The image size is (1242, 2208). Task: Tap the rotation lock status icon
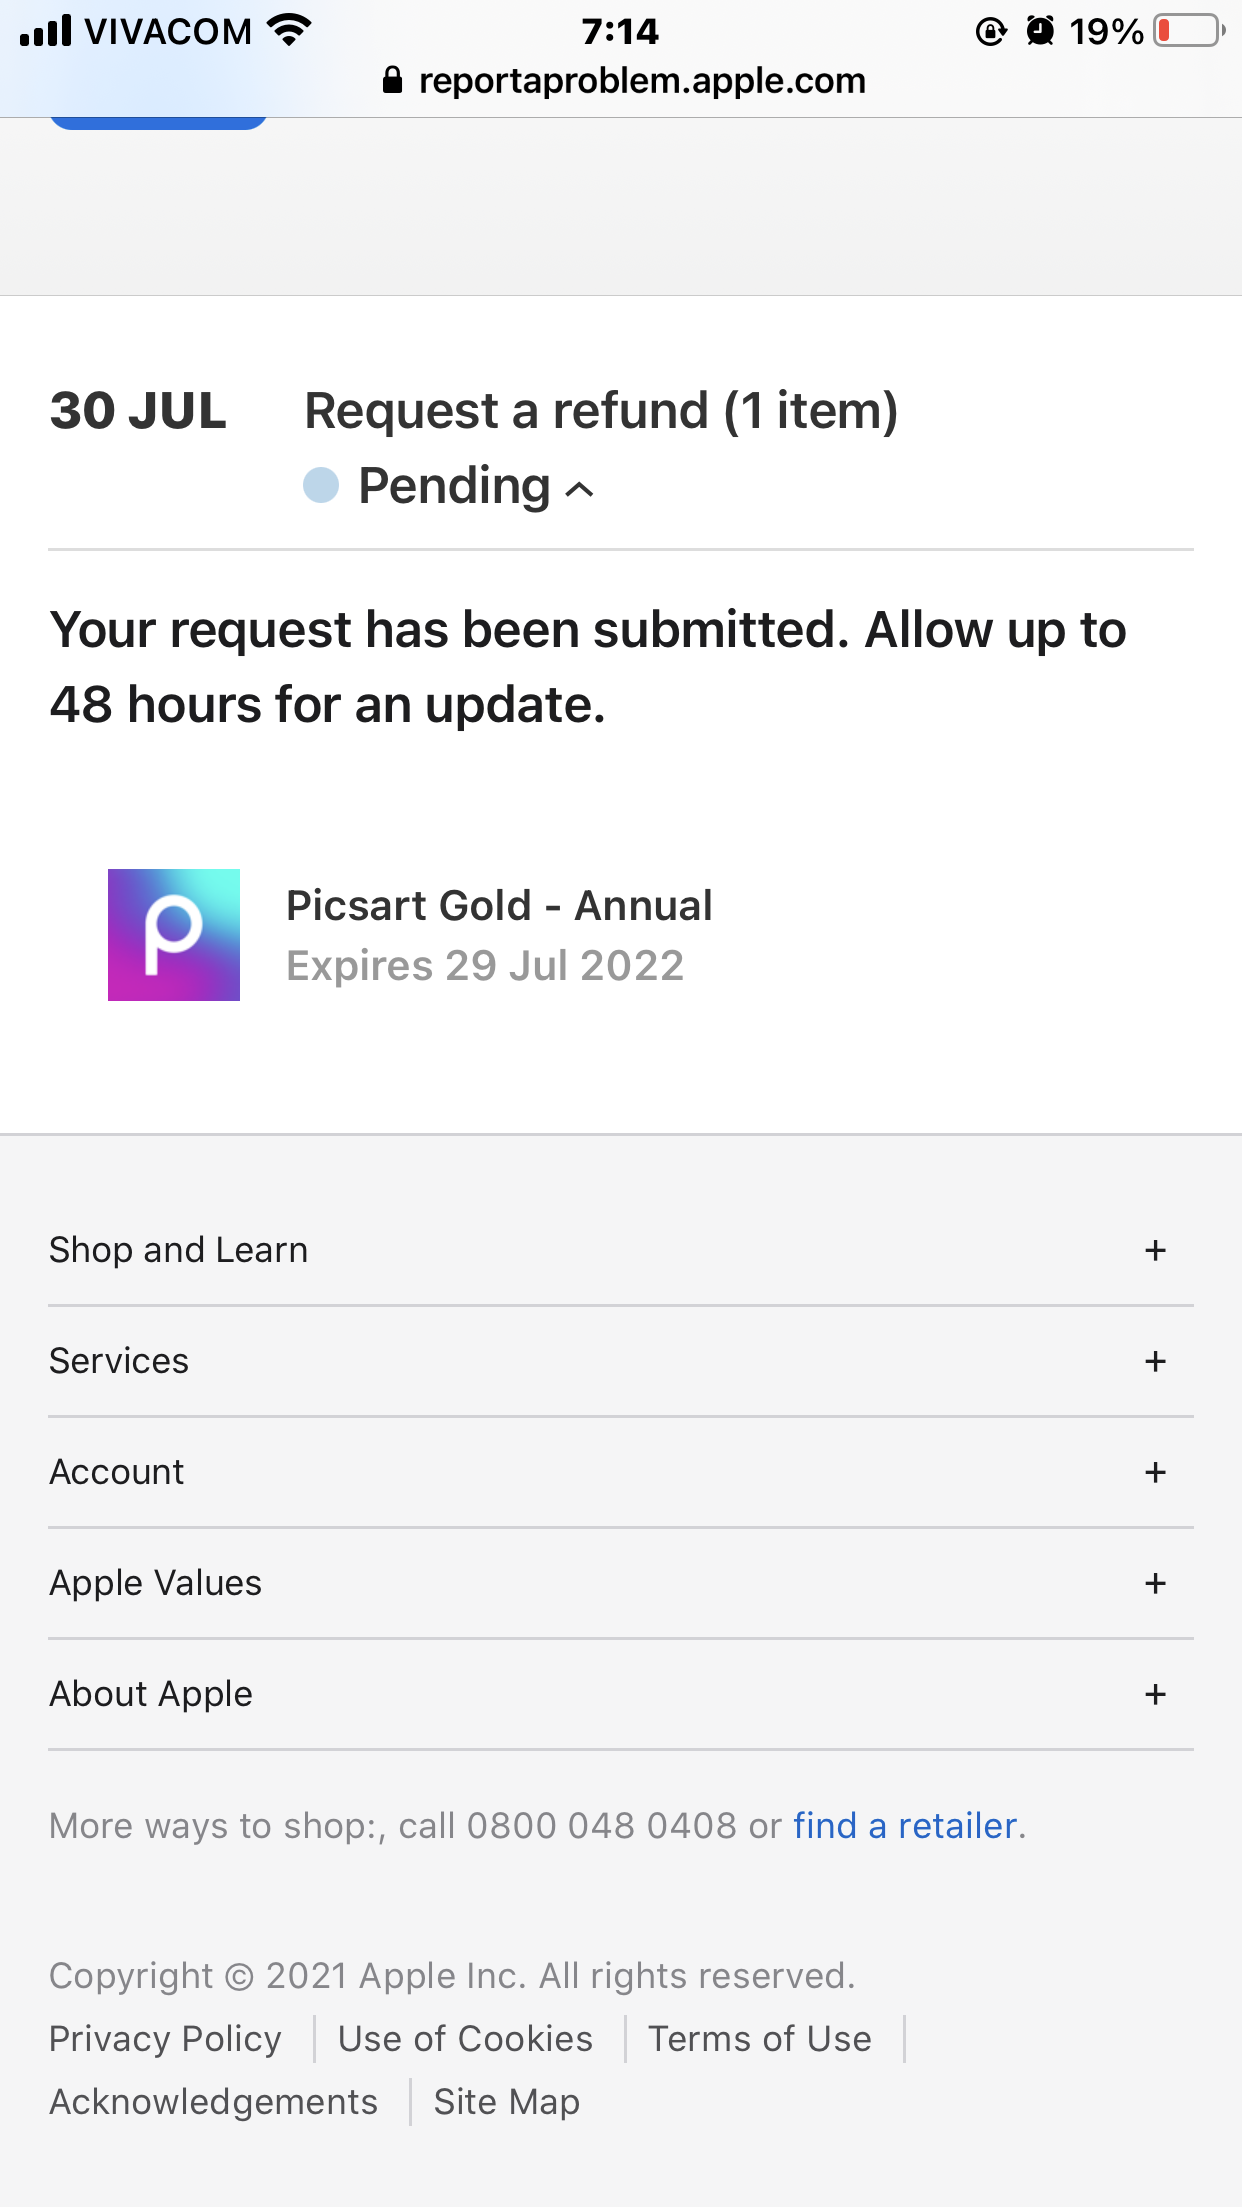(x=990, y=31)
